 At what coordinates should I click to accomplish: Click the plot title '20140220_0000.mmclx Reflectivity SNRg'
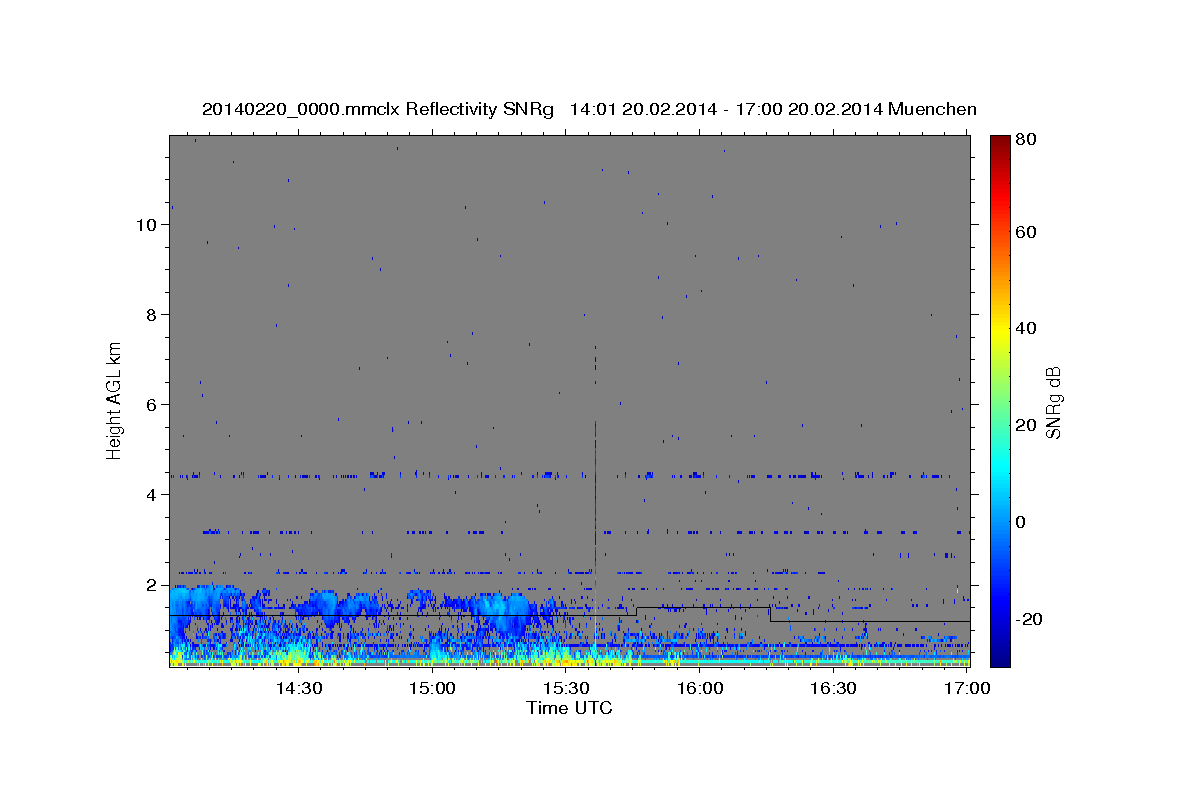(x=377, y=109)
